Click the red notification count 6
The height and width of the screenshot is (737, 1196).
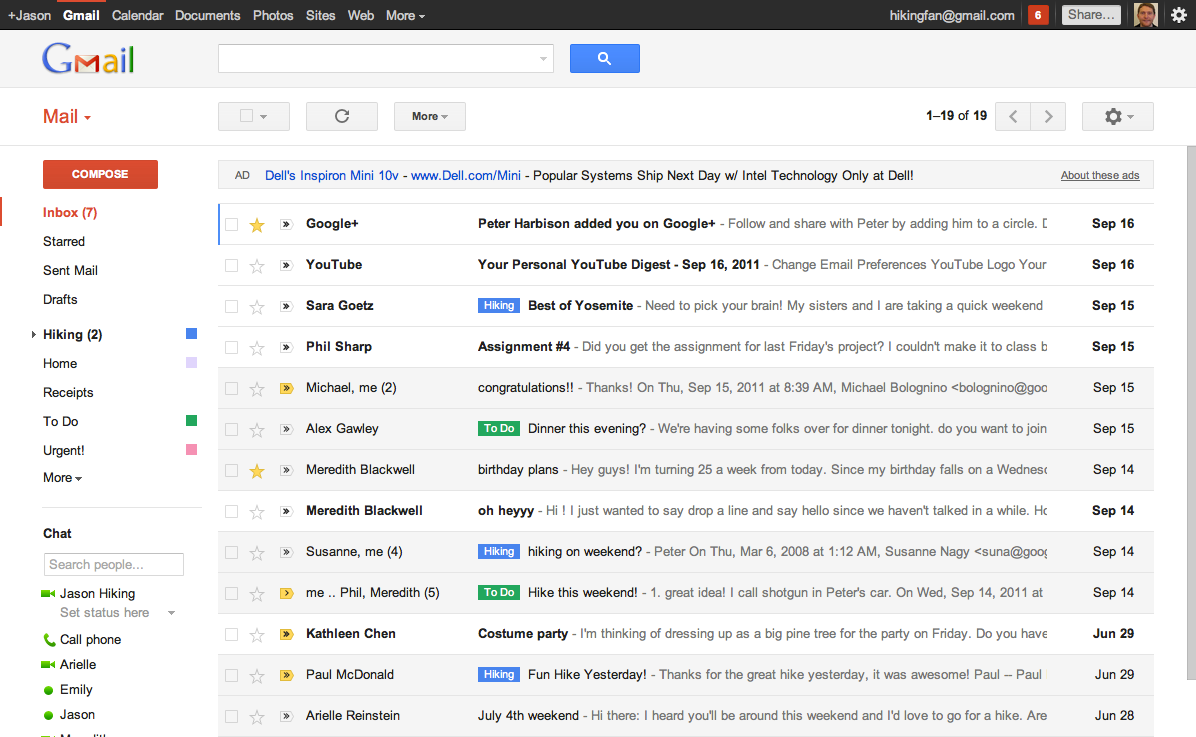(x=1037, y=14)
